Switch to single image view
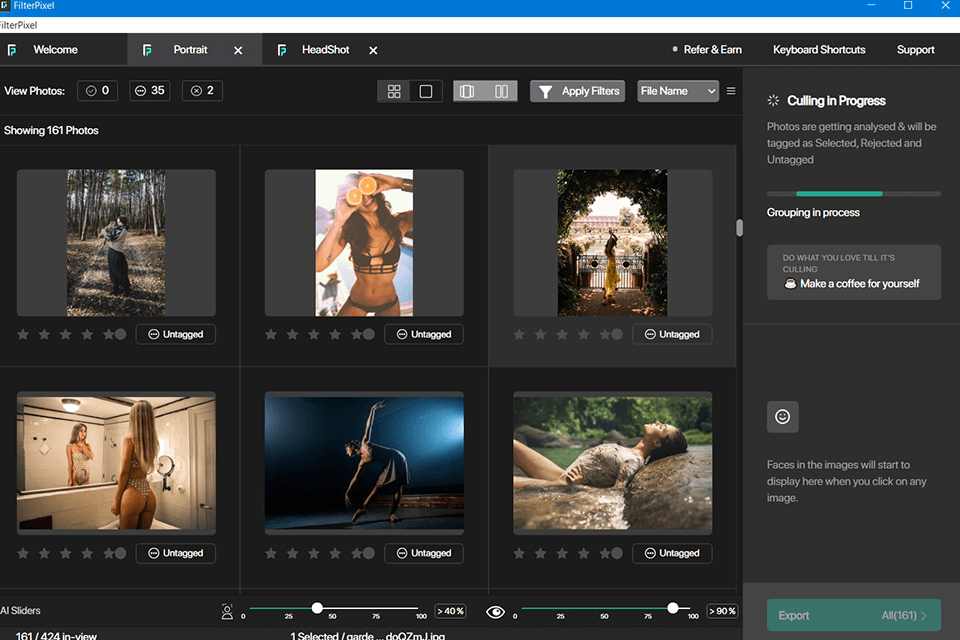Screen dimensions: 960x640 pos(426,91)
